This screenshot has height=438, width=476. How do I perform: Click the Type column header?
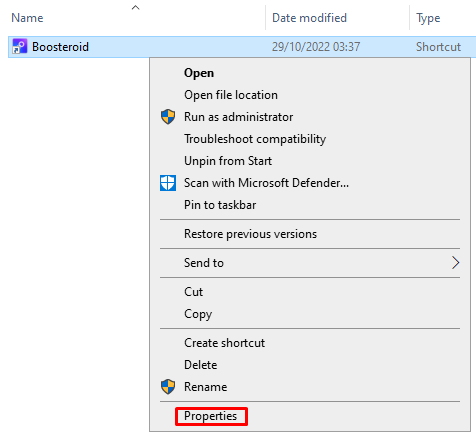pyautogui.click(x=428, y=18)
